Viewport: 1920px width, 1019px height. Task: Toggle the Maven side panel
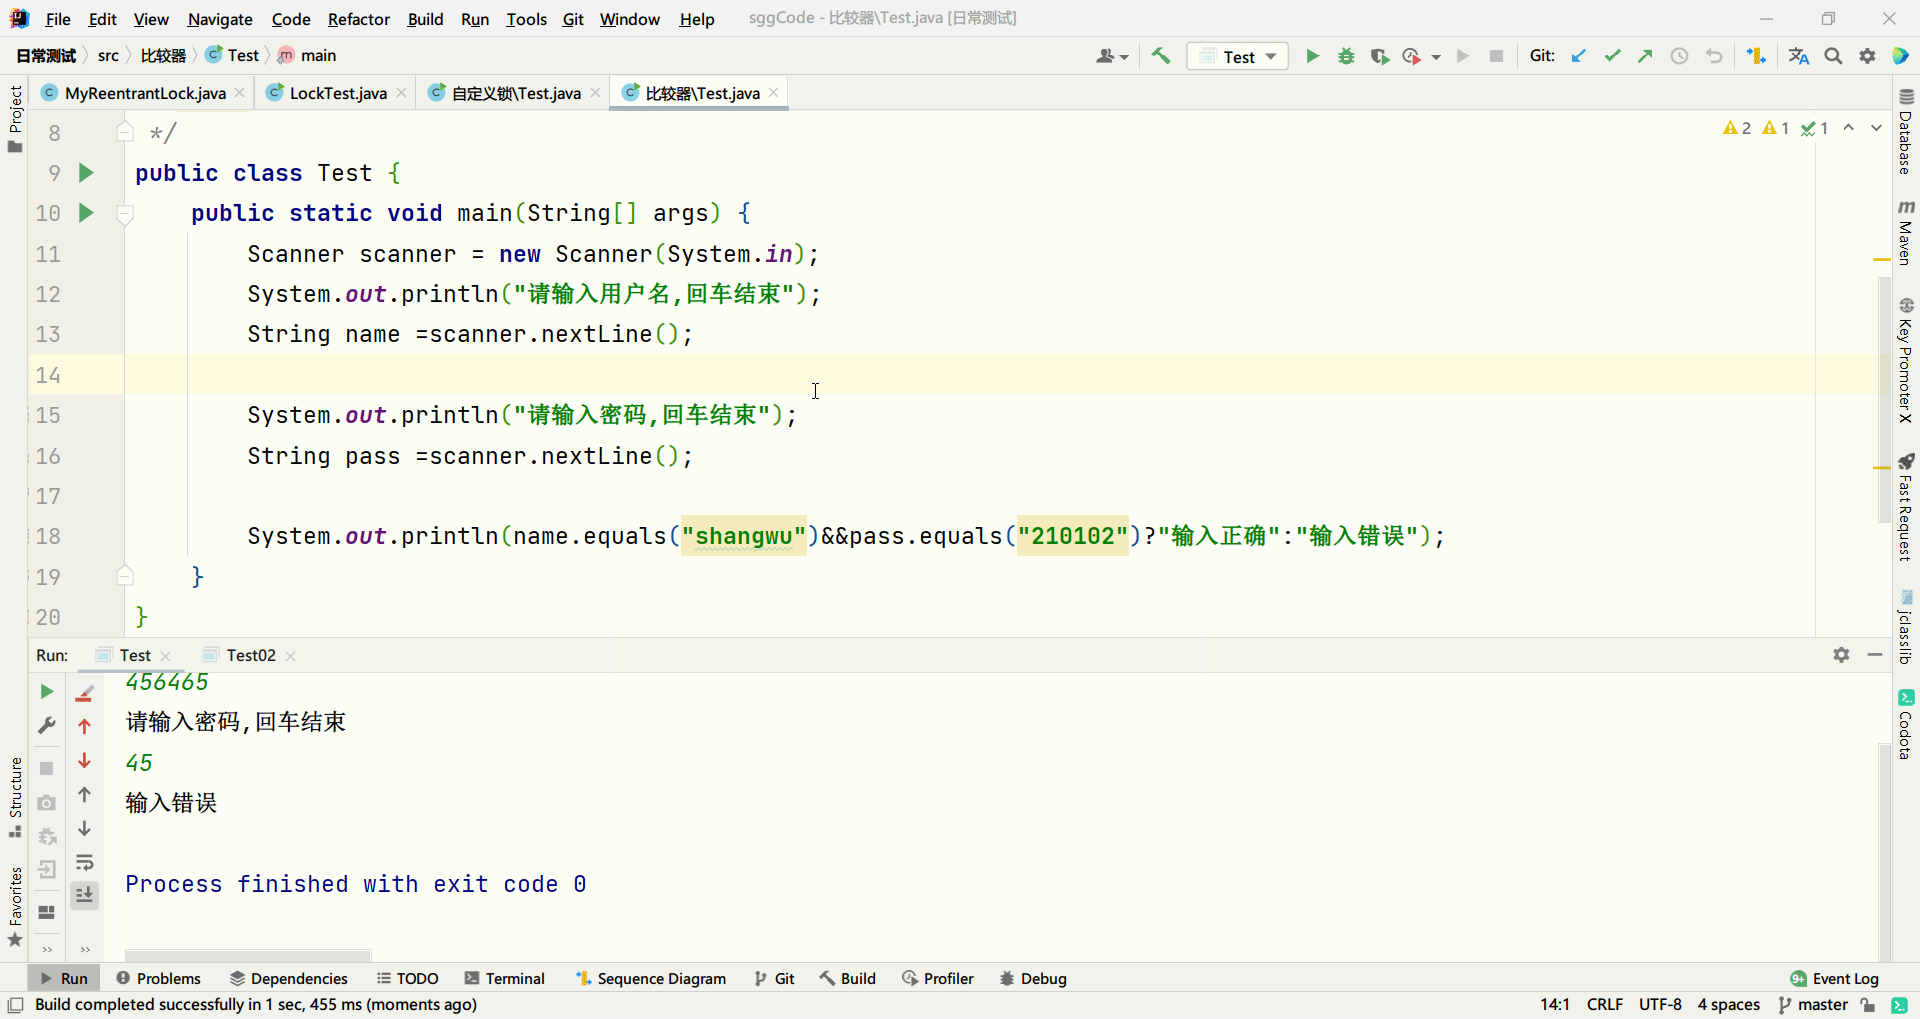tap(1906, 232)
